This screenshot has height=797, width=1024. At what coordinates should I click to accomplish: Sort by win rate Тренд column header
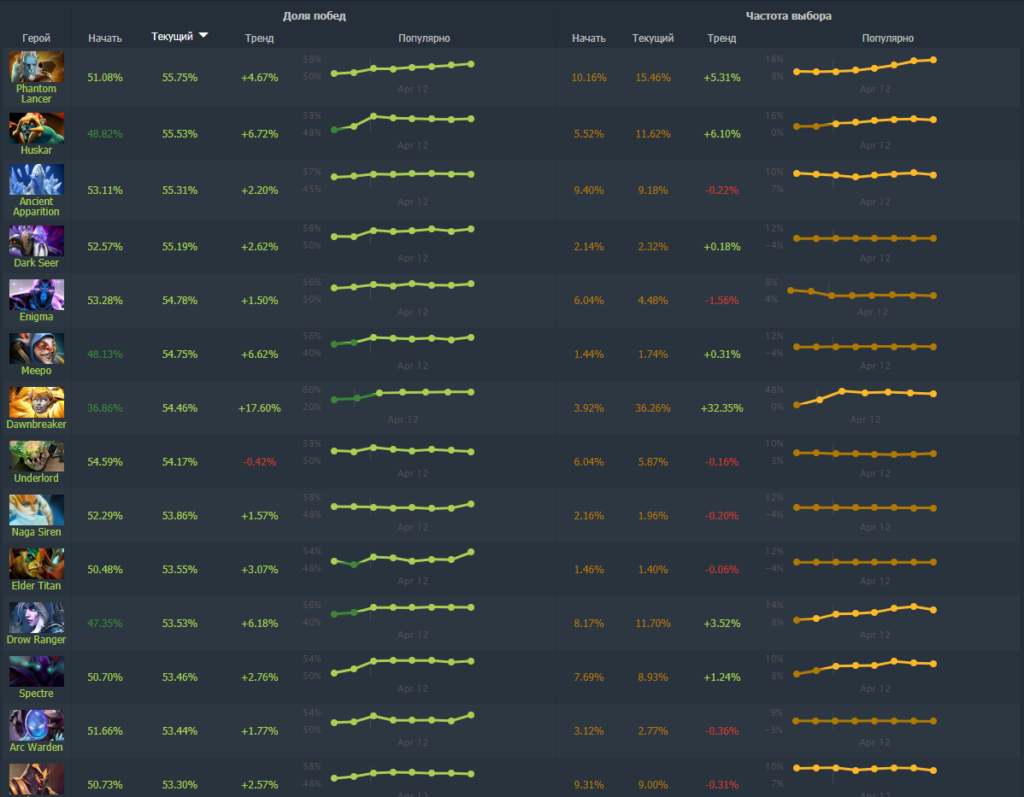tap(259, 38)
